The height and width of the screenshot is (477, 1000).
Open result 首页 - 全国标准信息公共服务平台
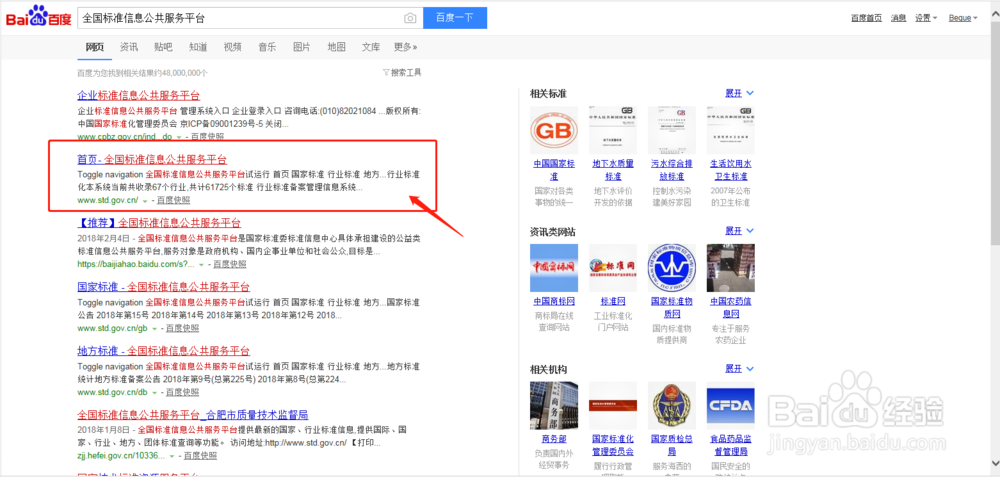pyautogui.click(x=152, y=159)
